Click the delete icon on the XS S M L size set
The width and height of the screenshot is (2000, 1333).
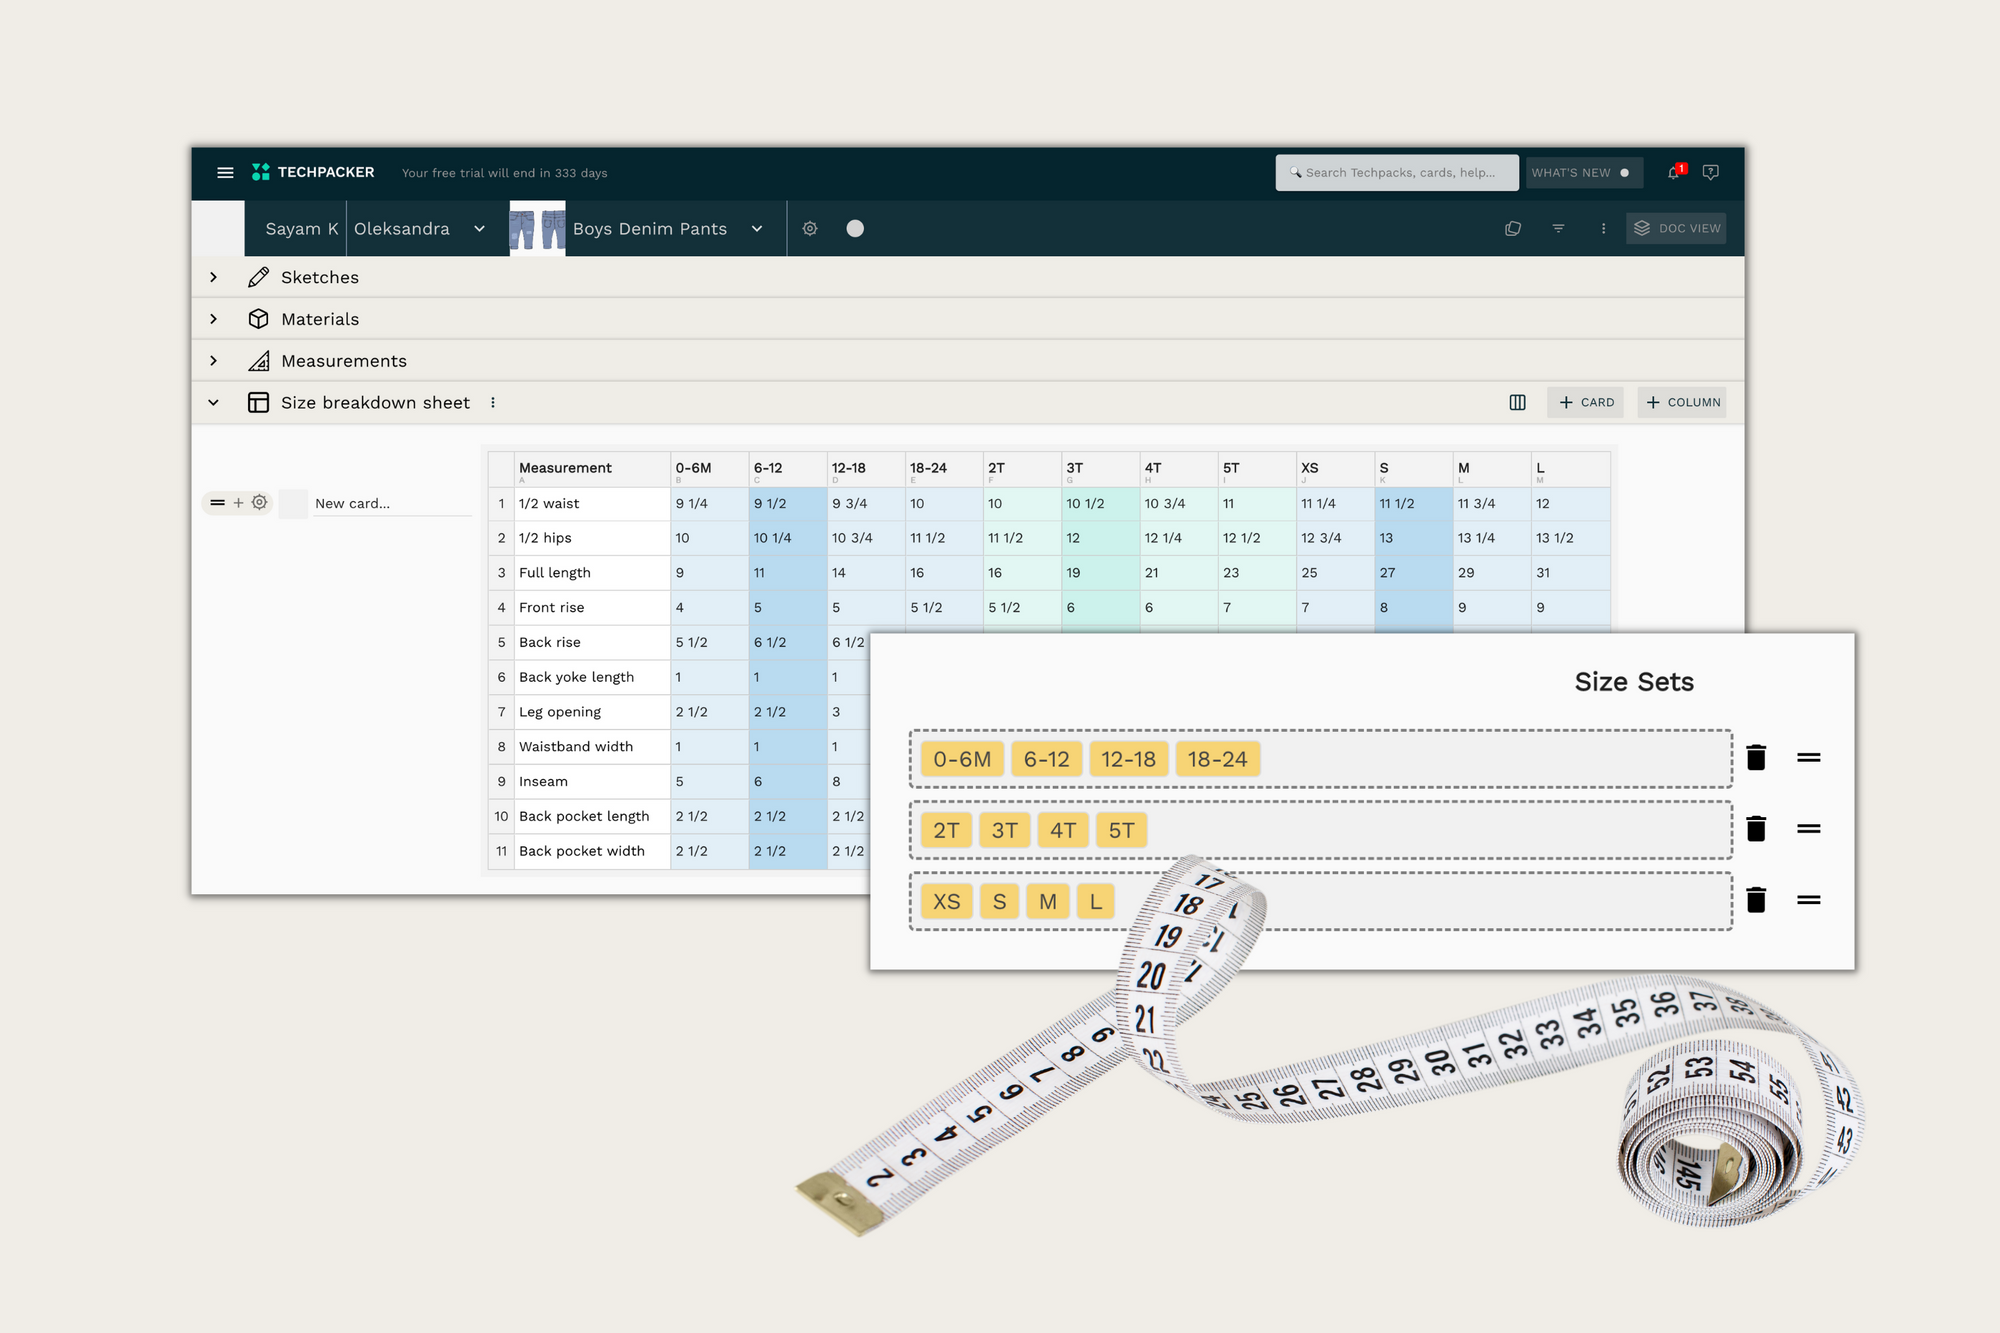[x=1758, y=900]
